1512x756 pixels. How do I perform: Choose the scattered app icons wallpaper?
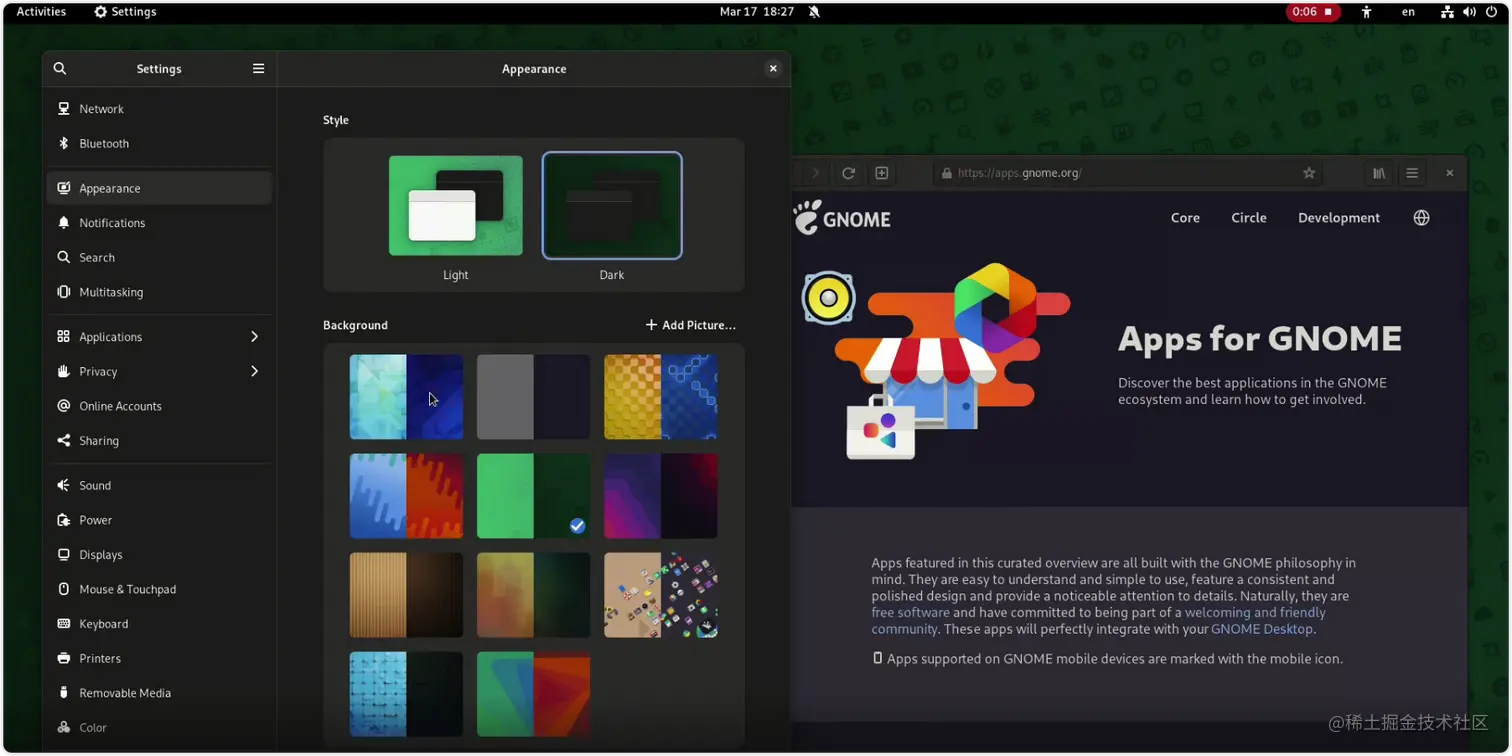pyautogui.click(x=660, y=595)
